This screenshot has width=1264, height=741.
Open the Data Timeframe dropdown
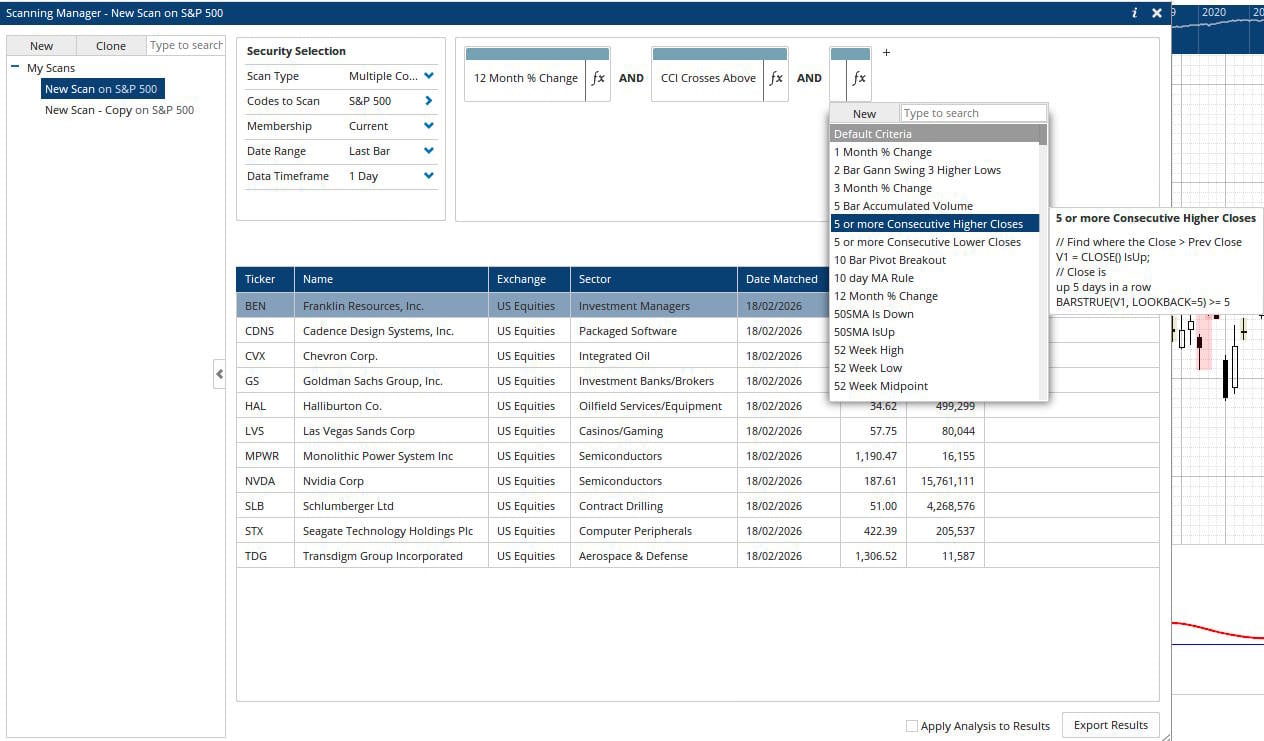[429, 176]
